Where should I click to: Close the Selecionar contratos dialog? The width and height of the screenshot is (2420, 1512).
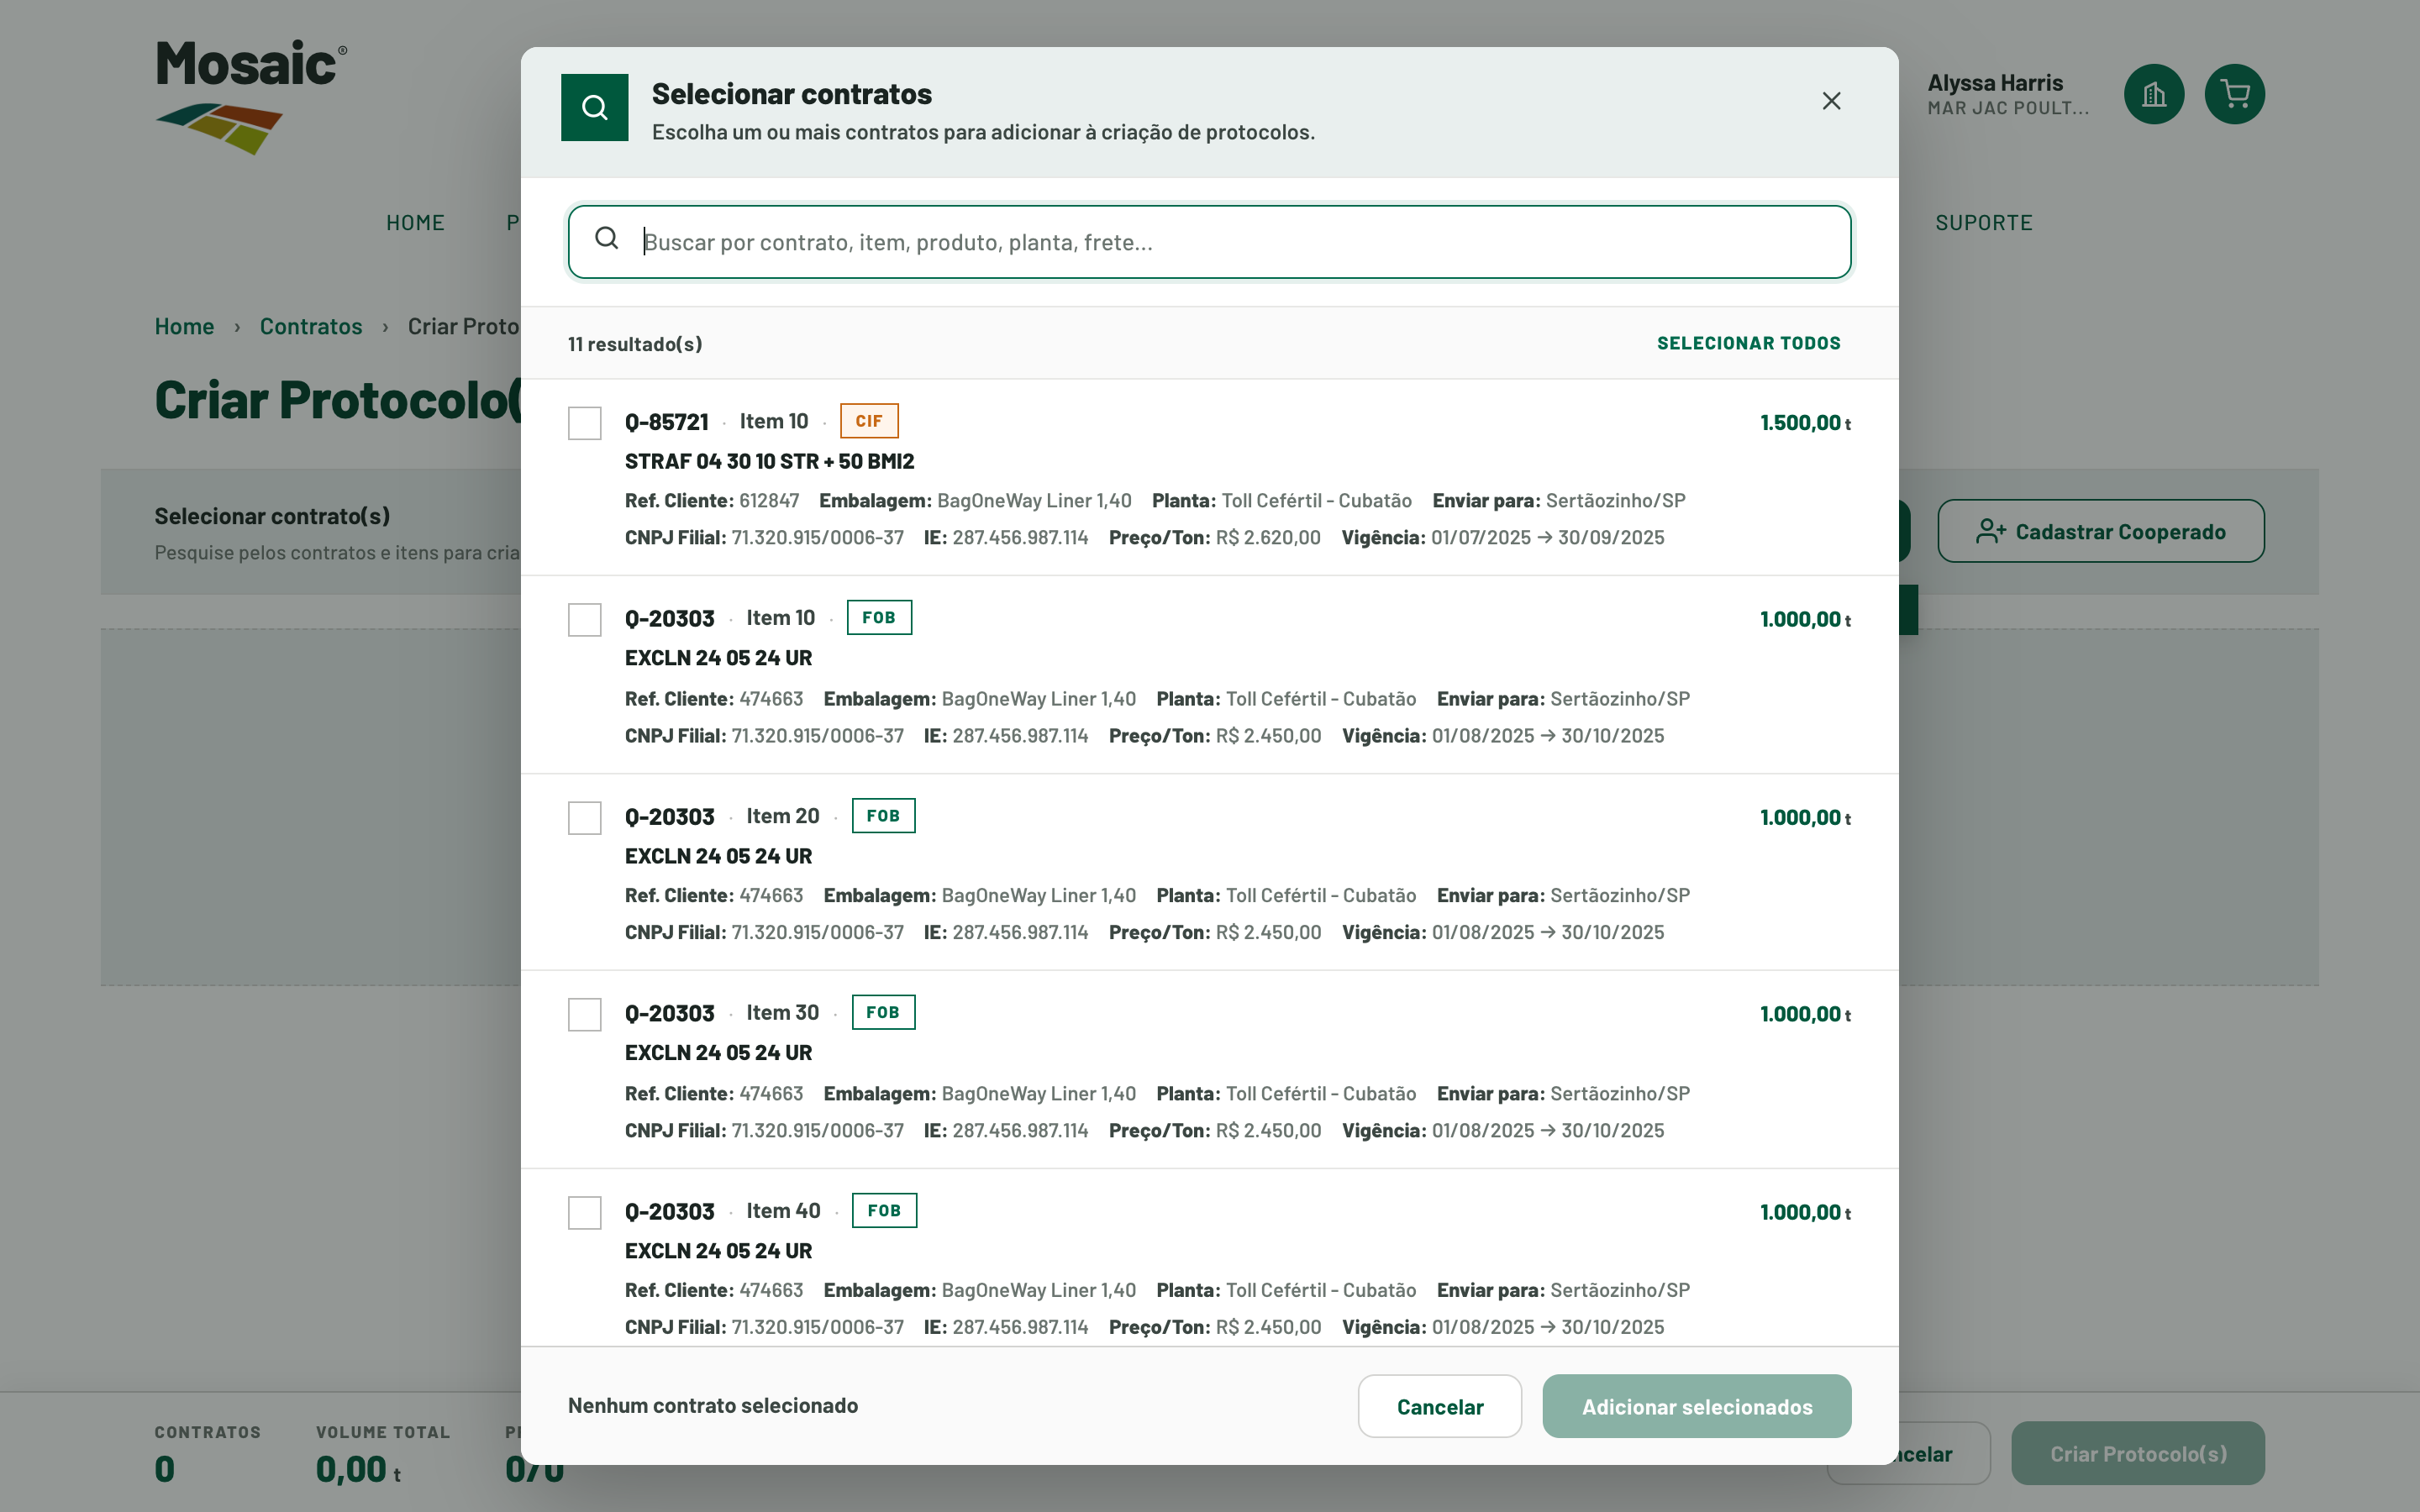point(1831,101)
